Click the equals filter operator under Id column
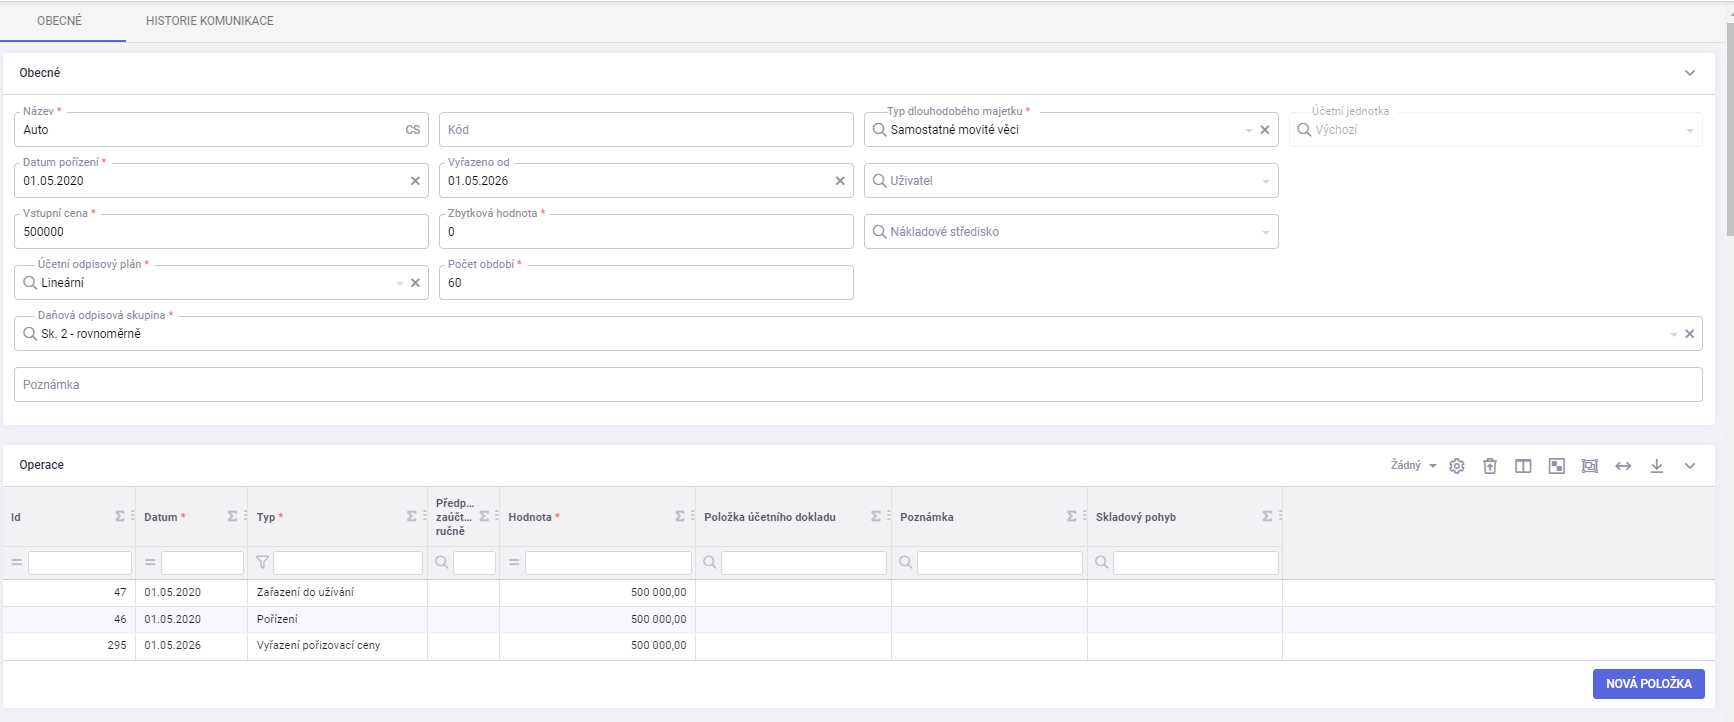The width and height of the screenshot is (1734, 722). tap(16, 563)
